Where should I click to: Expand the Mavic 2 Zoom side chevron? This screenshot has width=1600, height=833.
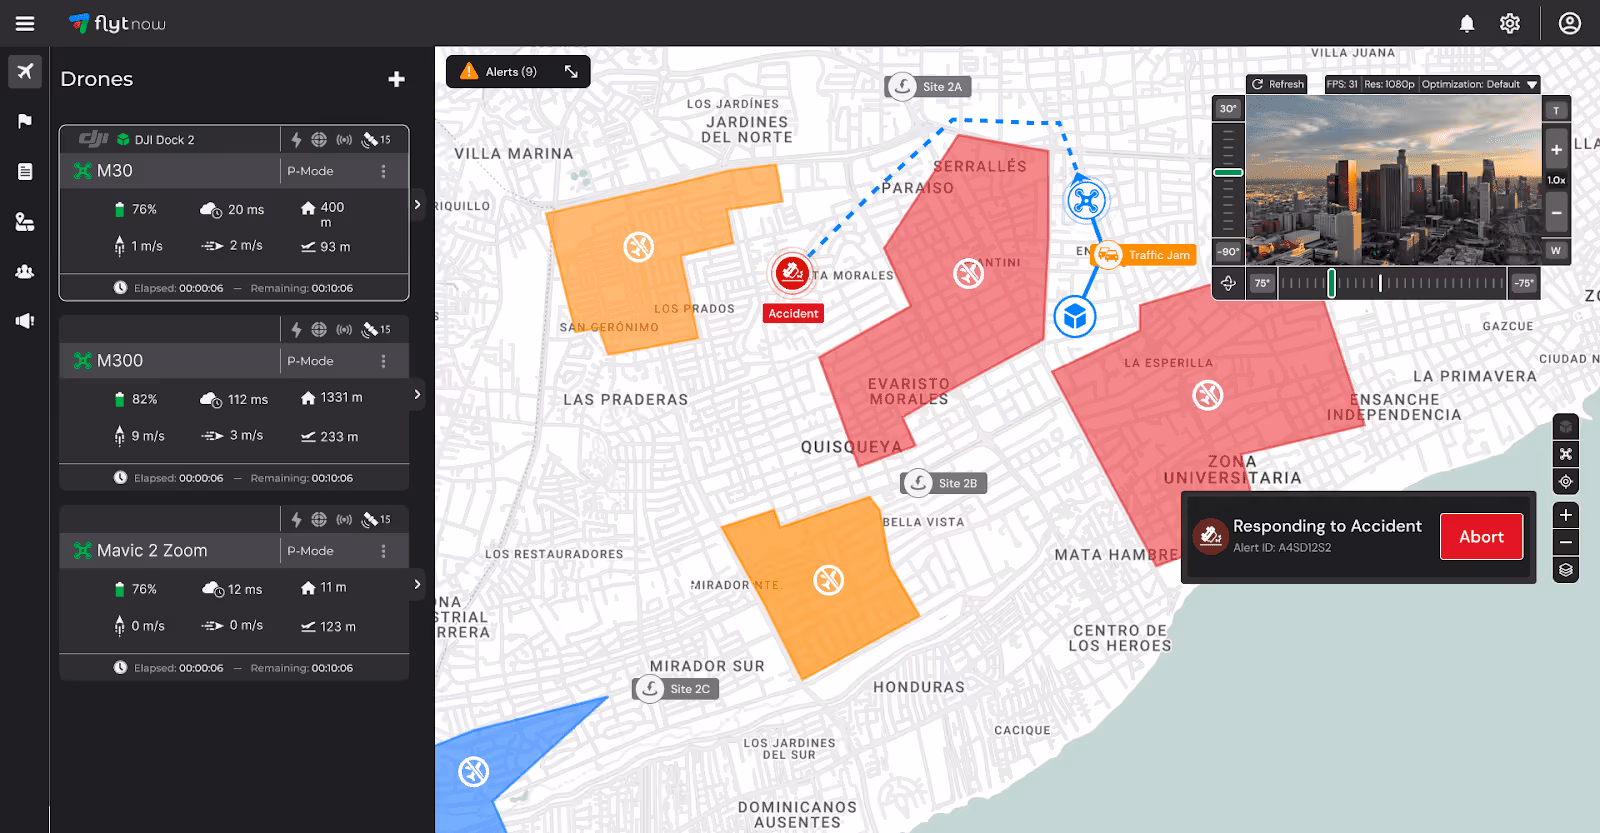pyautogui.click(x=417, y=584)
